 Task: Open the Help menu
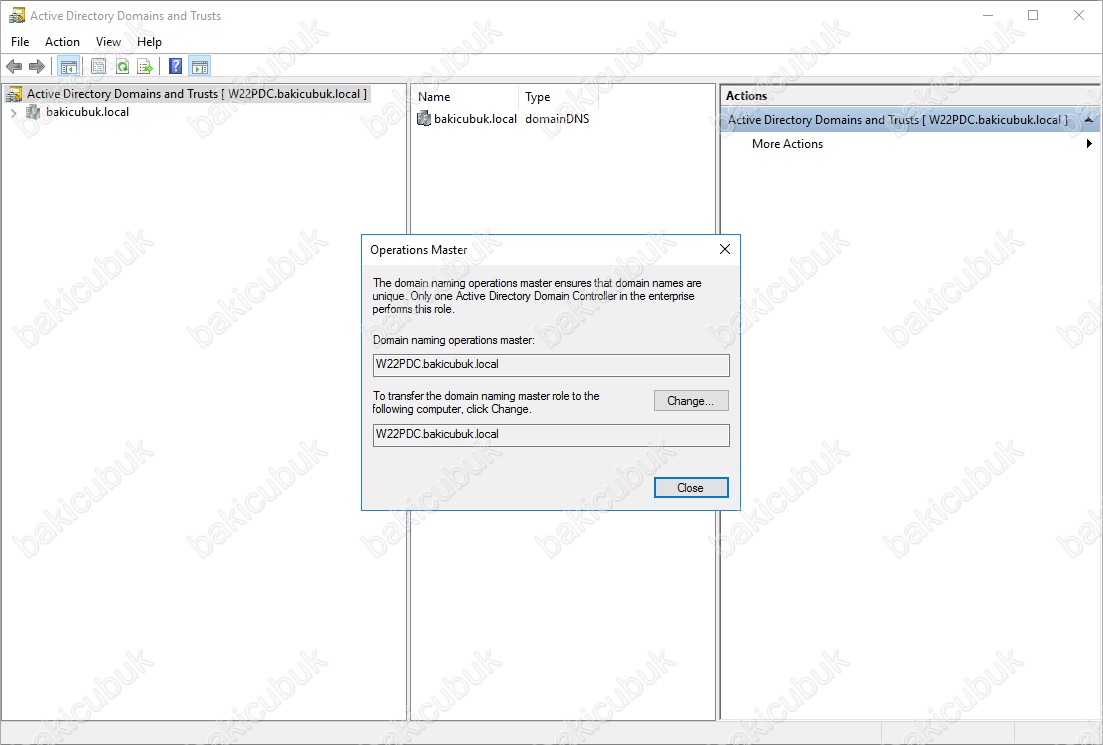149,42
